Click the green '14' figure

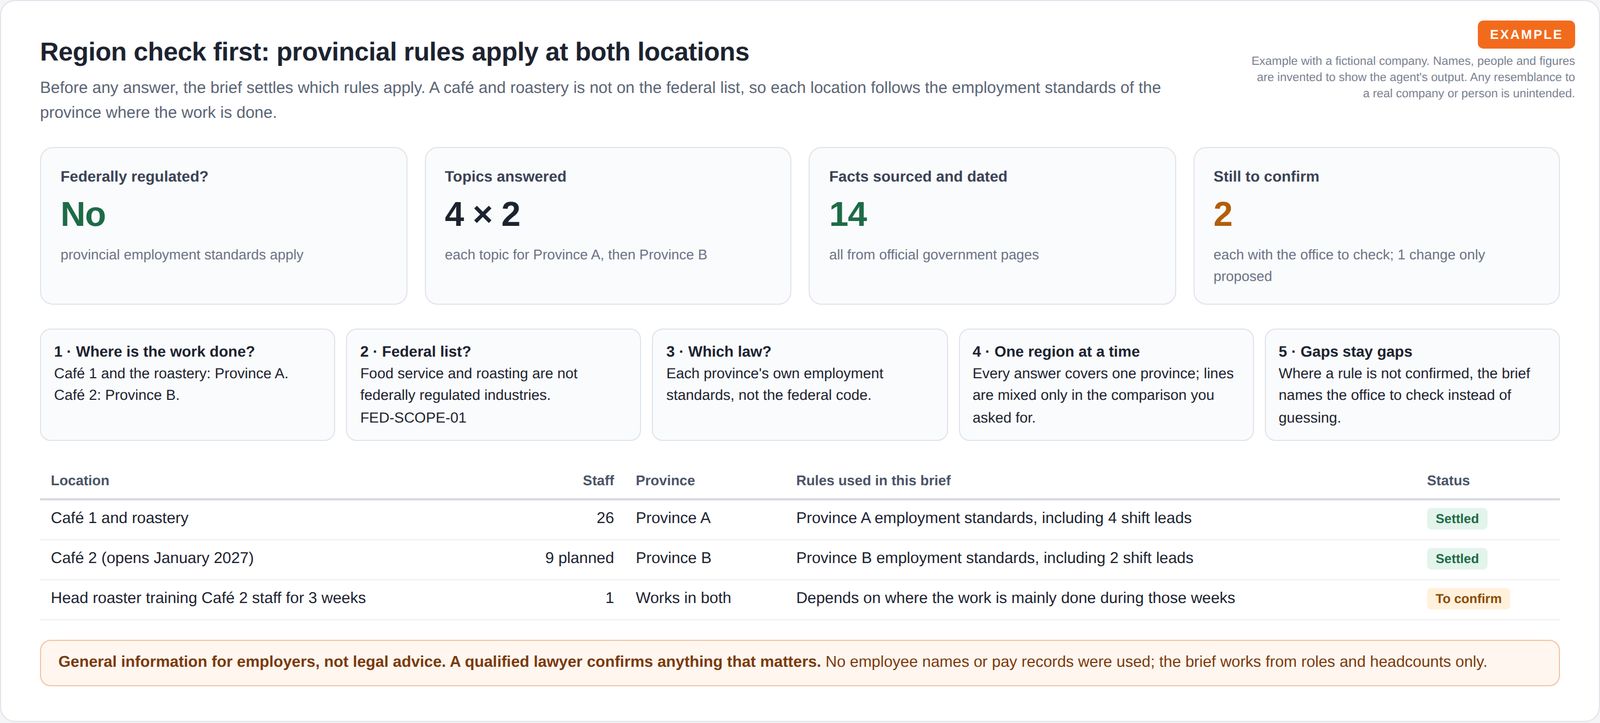pyautogui.click(x=847, y=214)
